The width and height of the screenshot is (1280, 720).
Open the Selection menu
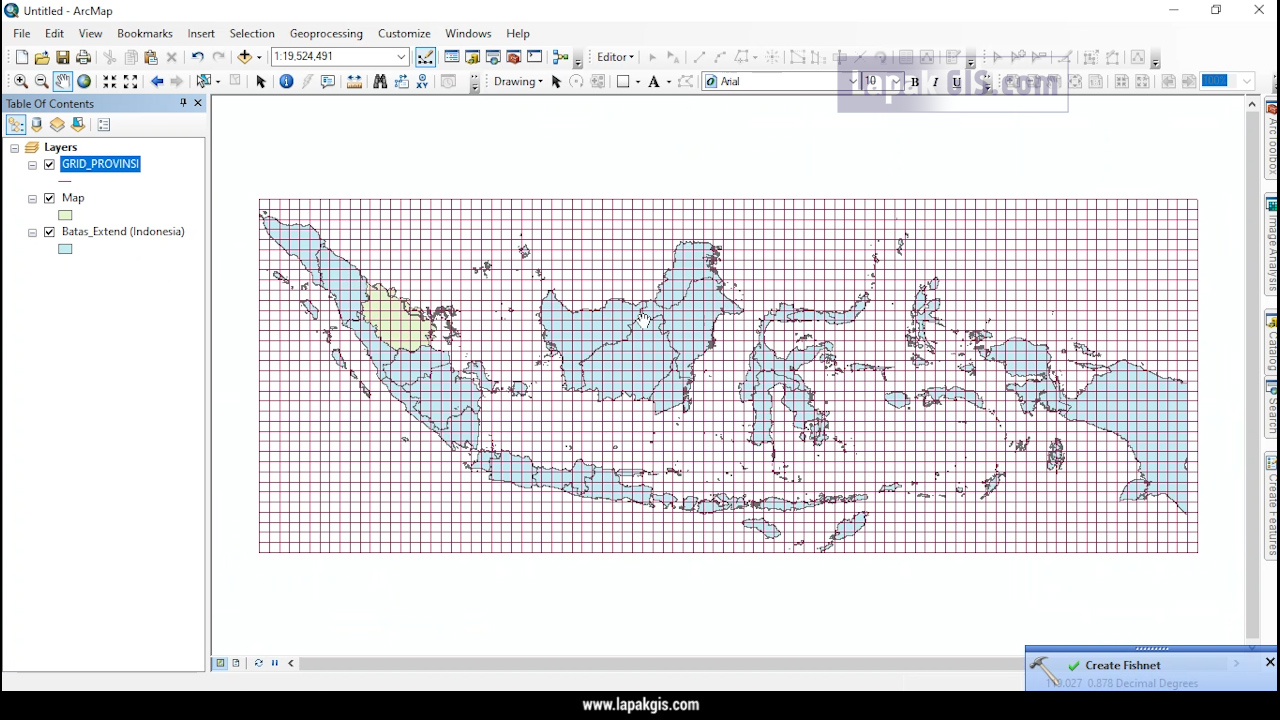point(252,33)
